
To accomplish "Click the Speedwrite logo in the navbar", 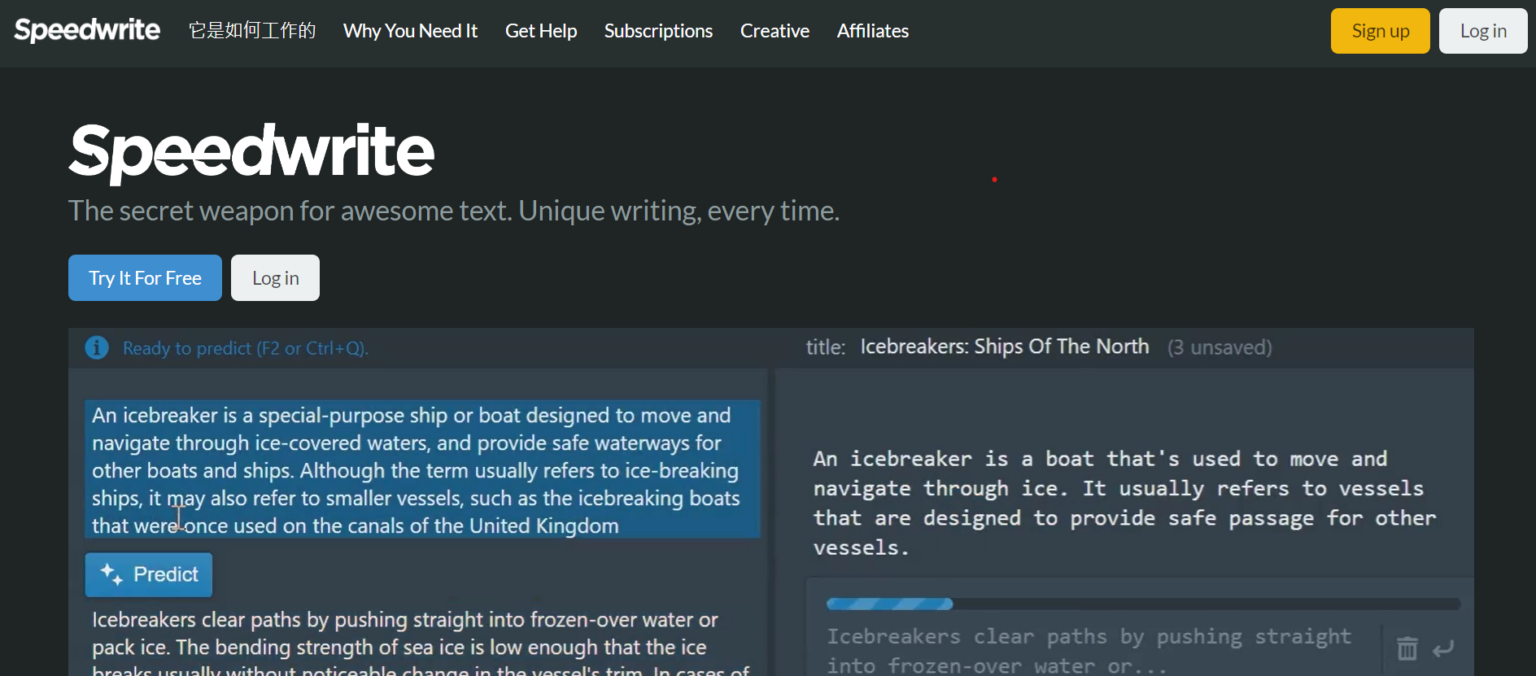I will [x=87, y=30].
